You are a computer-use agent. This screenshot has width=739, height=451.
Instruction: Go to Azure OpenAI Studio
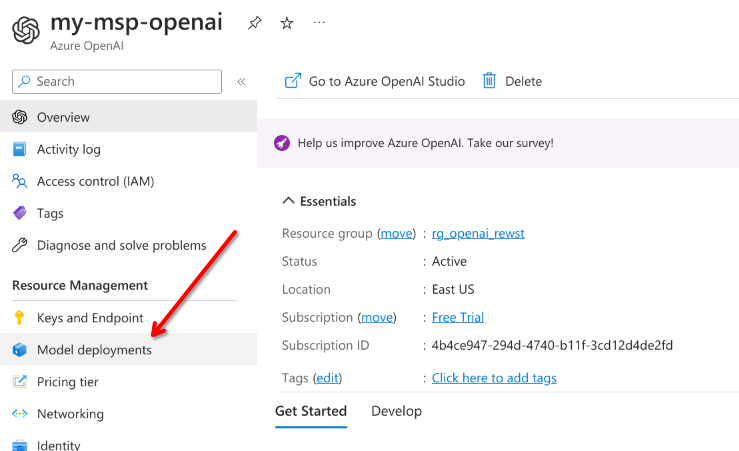tap(375, 81)
